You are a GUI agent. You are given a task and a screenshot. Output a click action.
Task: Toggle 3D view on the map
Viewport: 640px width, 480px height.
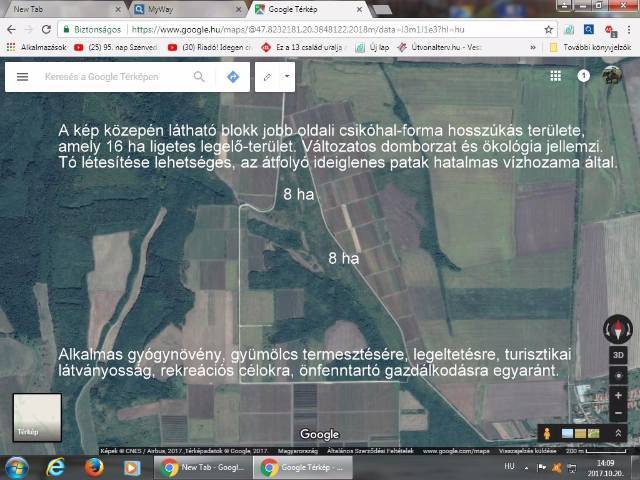[619, 355]
